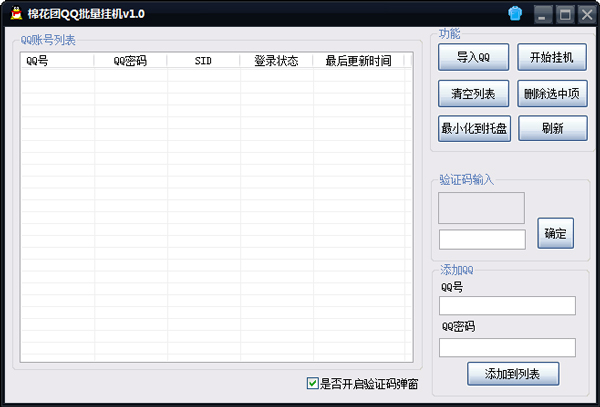Confirm captcha with the 确定 button
600x407 pixels.
point(555,234)
